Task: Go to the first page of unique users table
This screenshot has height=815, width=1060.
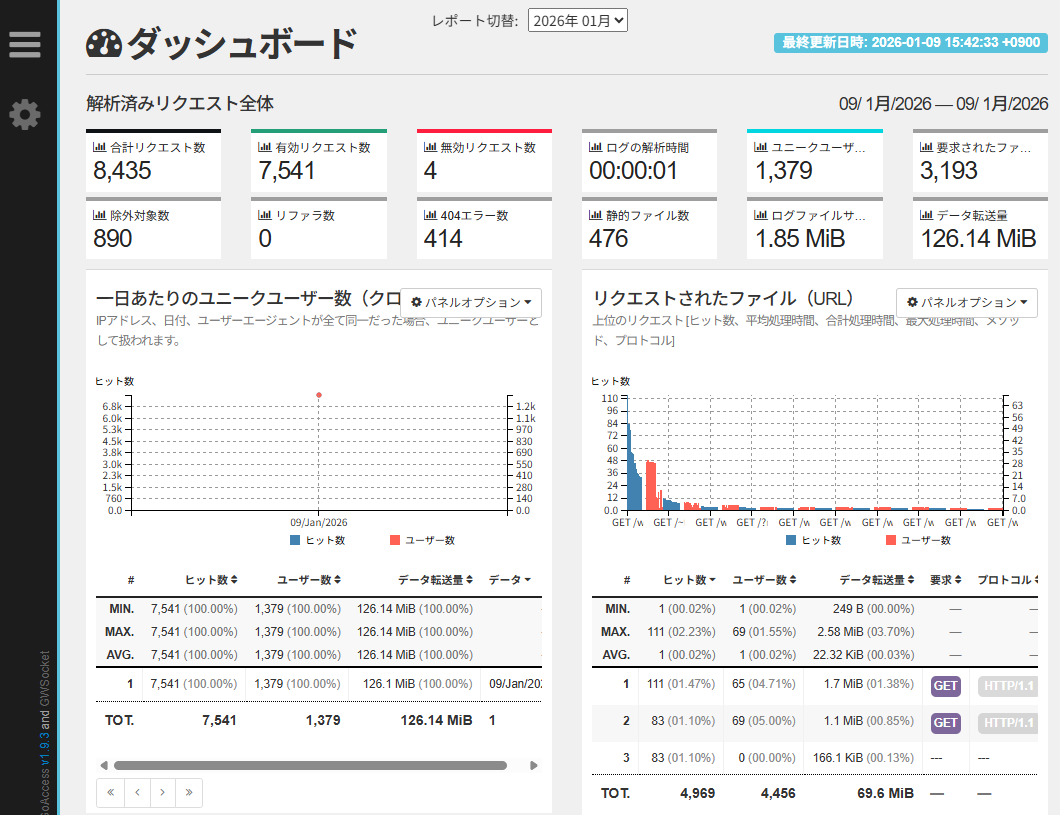Action: (110, 793)
